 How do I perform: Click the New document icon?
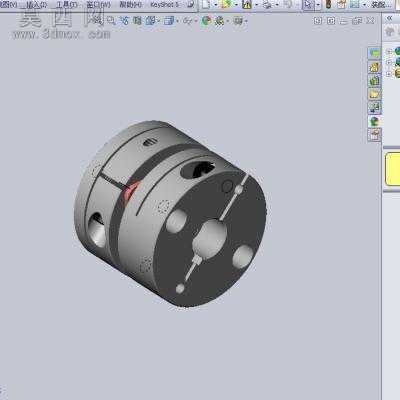(x=206, y=4)
